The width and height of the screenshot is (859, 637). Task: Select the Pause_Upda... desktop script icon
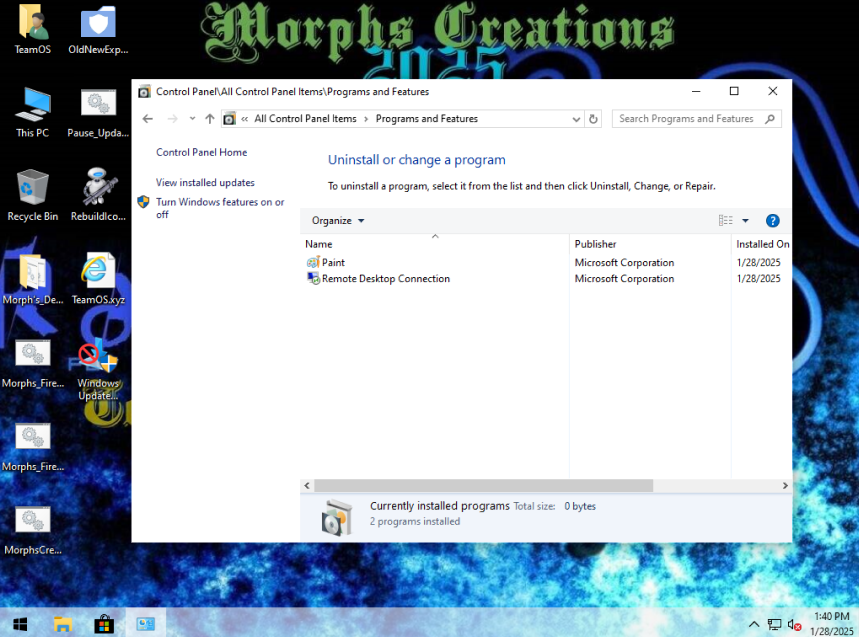(98, 112)
